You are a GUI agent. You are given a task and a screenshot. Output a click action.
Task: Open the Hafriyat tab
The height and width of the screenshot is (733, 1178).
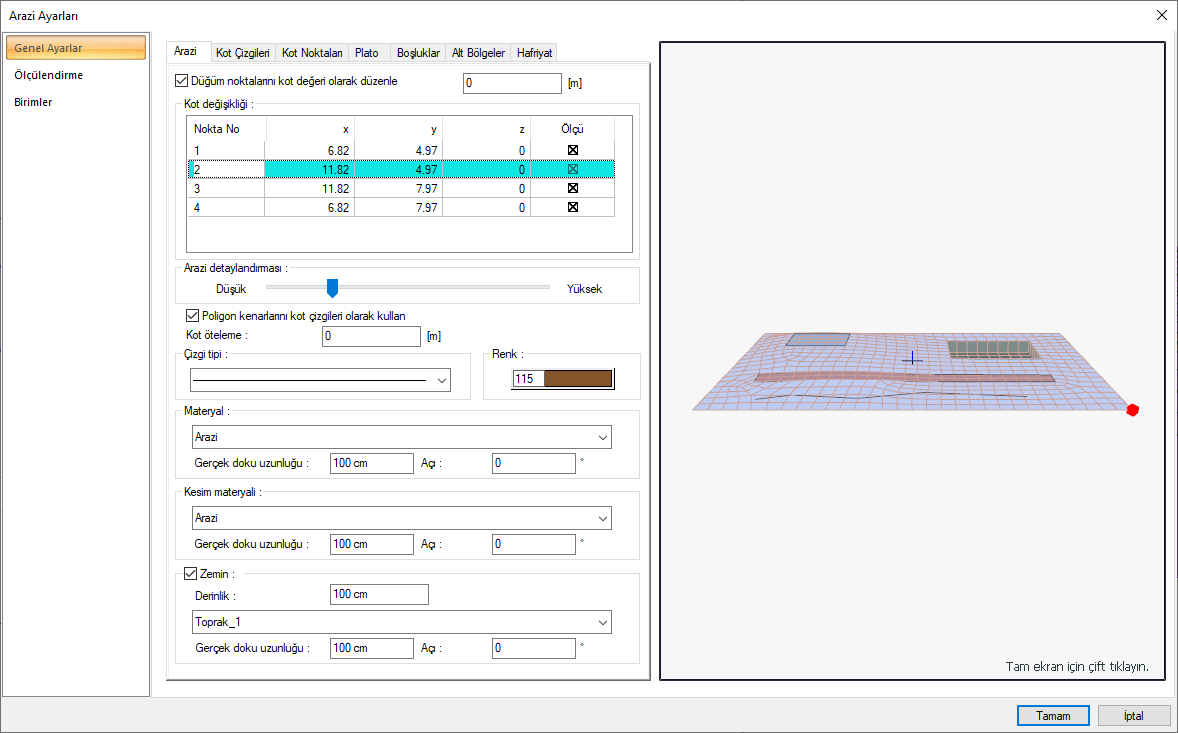click(x=534, y=53)
